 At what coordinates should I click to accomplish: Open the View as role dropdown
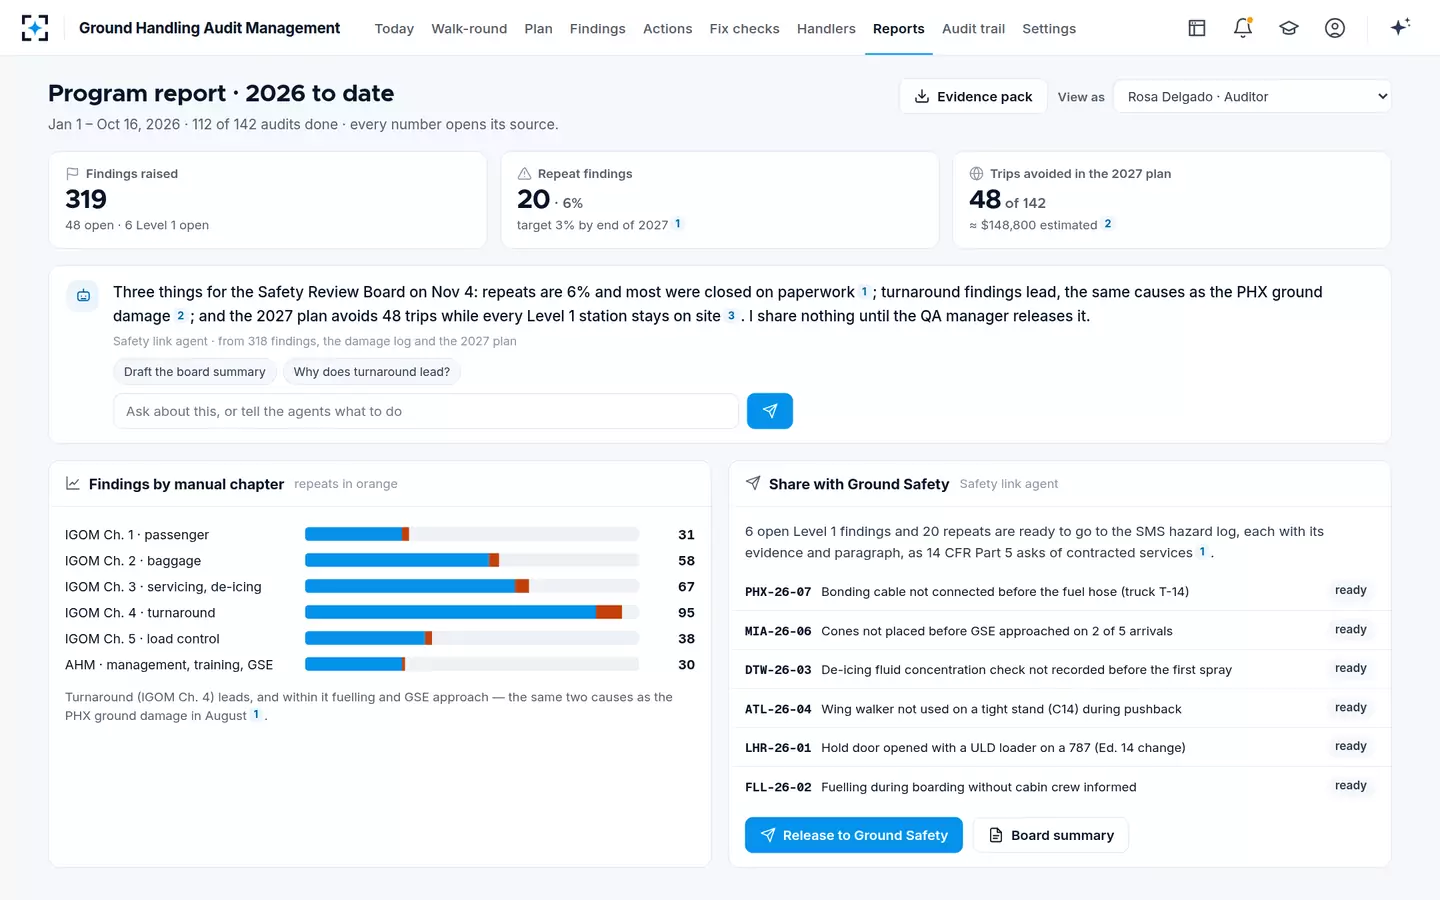(1252, 97)
